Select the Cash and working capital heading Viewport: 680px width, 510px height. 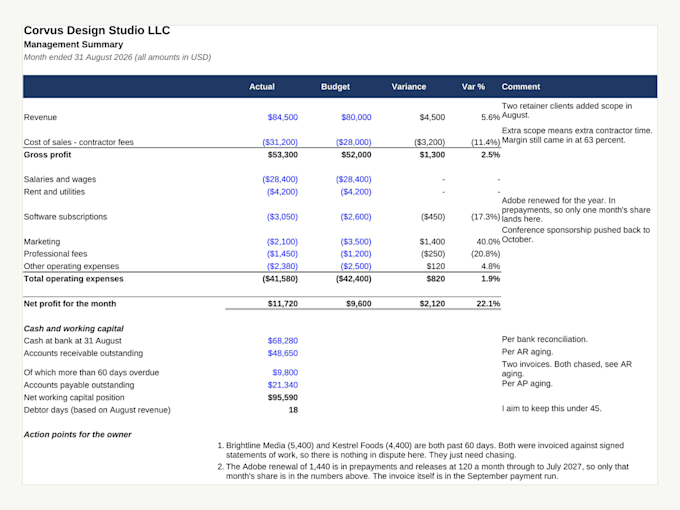74,329
